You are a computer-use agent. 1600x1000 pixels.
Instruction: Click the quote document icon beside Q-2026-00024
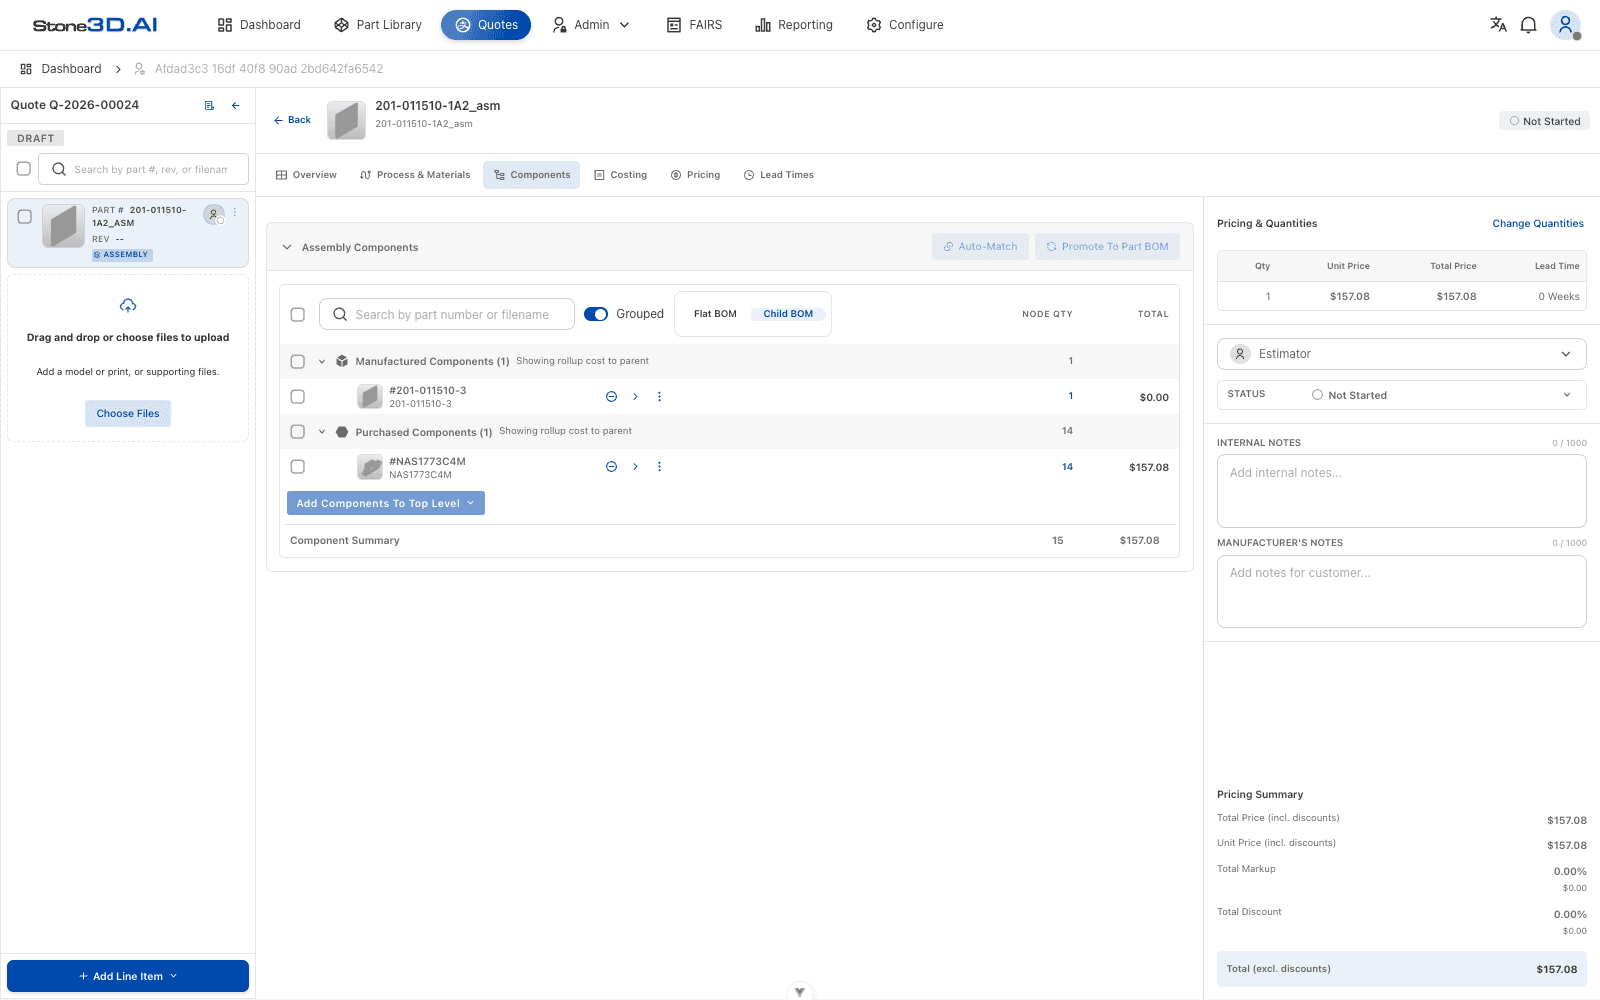tap(209, 105)
